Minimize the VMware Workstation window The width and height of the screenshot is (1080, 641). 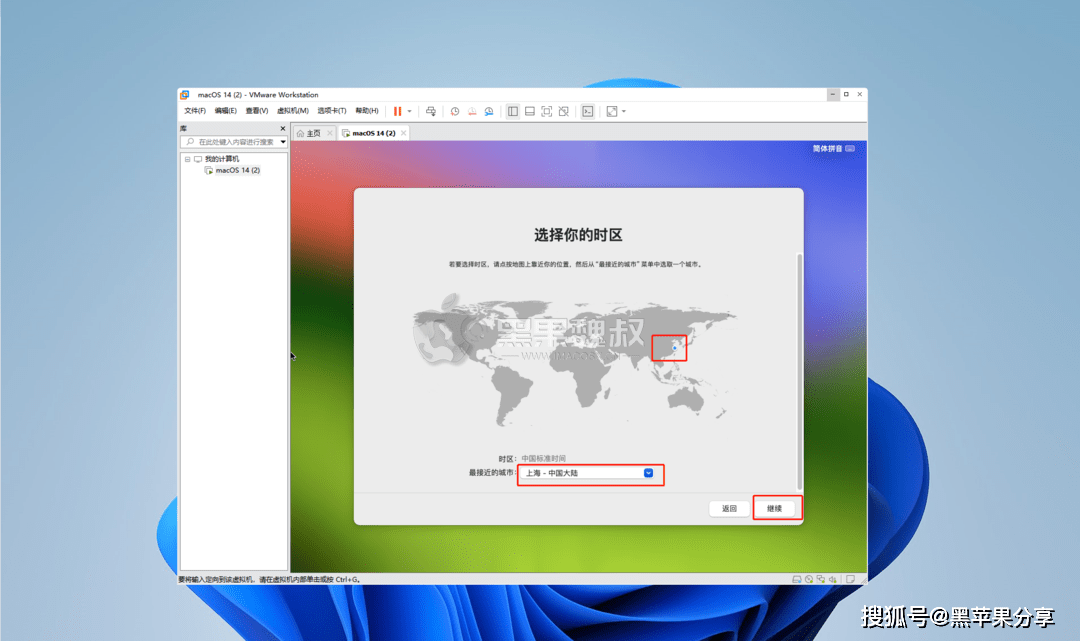pos(833,94)
